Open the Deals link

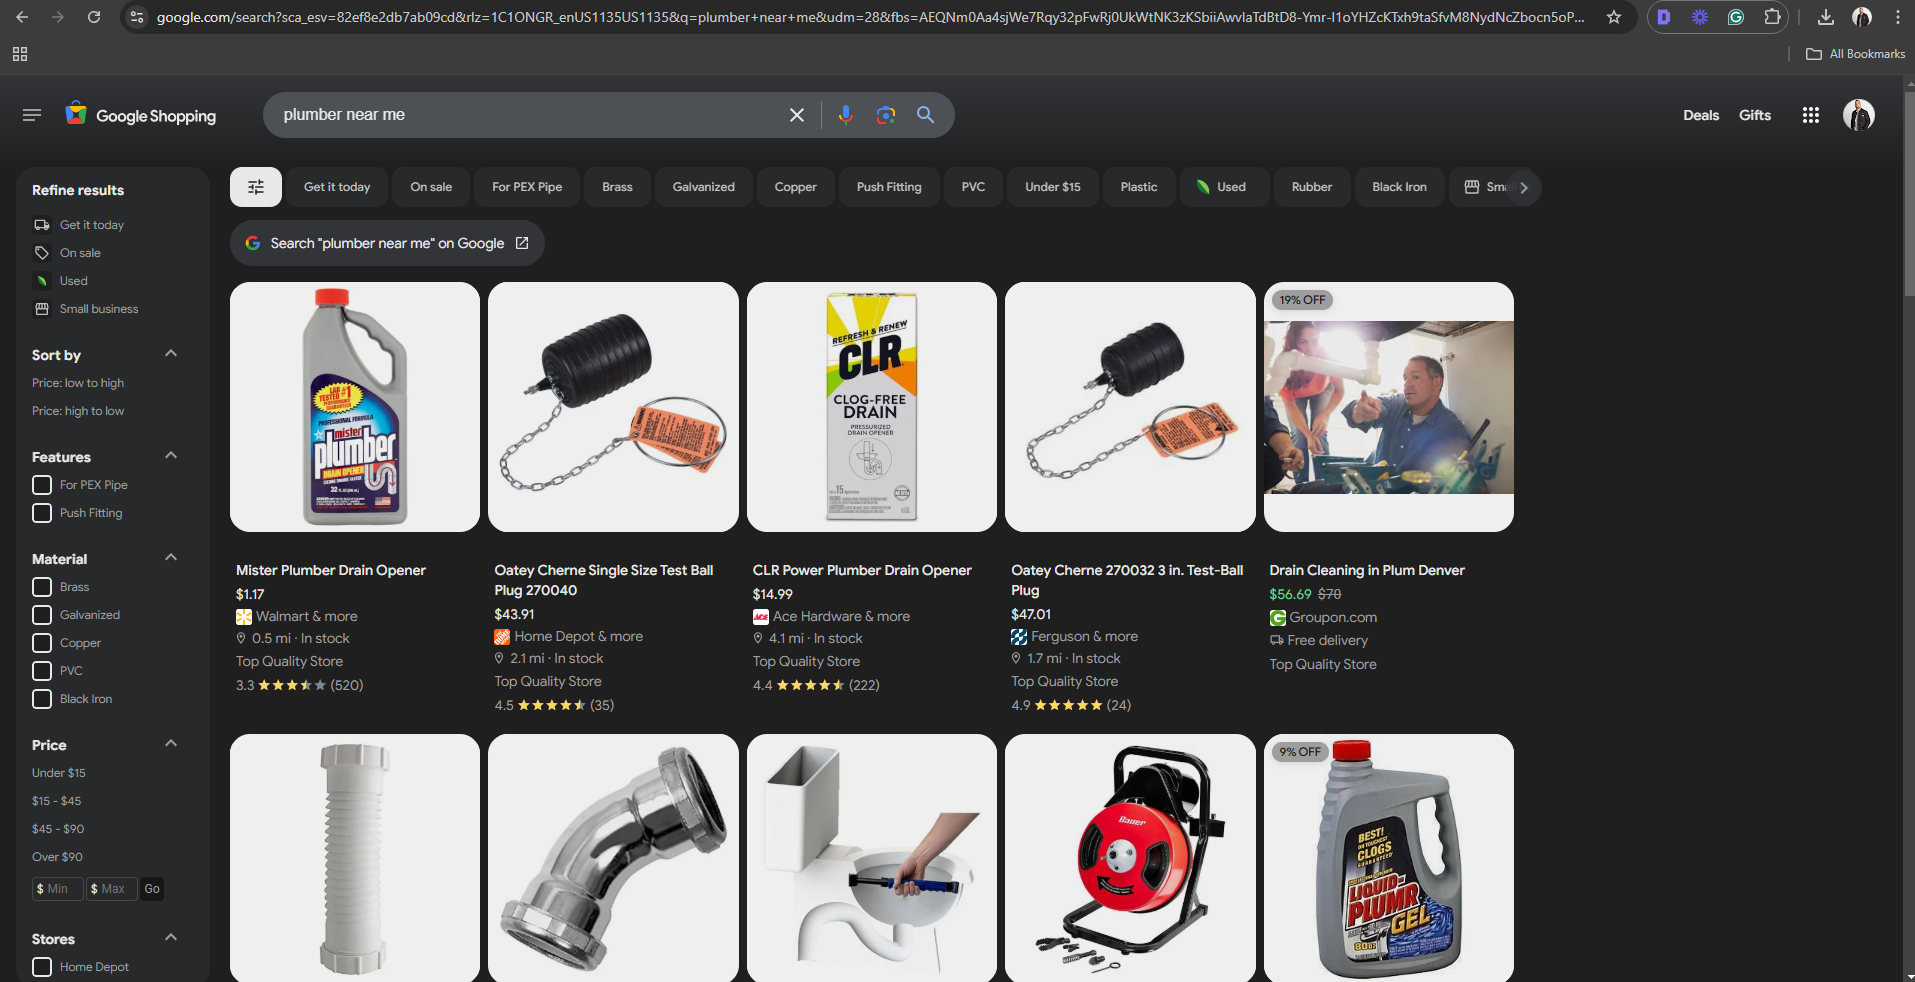click(x=1701, y=115)
